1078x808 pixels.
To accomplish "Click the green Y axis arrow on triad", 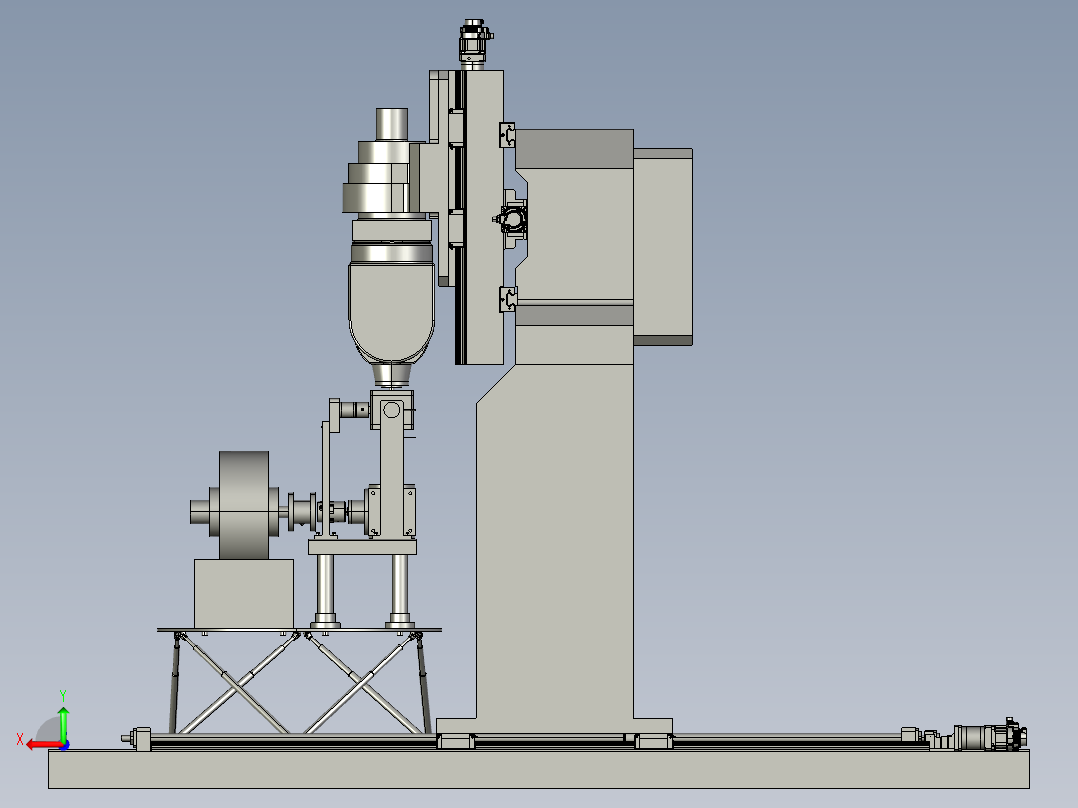I will [63, 723].
